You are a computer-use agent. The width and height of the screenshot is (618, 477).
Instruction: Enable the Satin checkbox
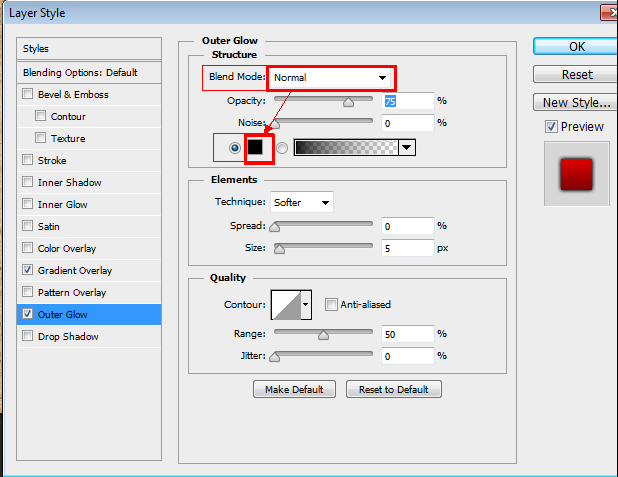[28, 226]
